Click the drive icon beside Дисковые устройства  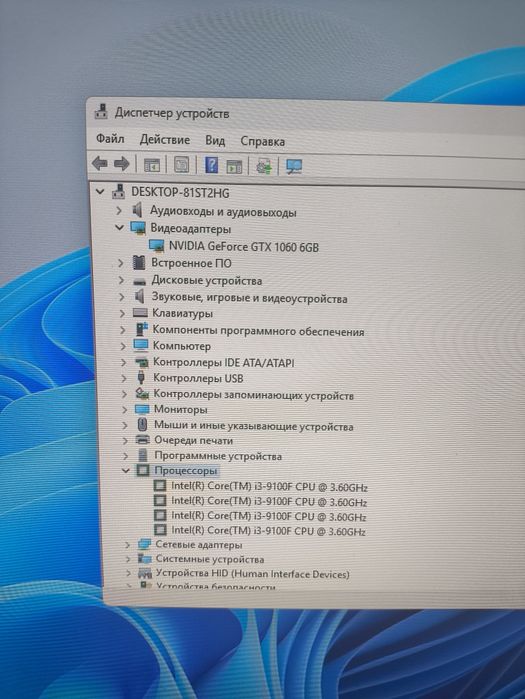point(139,282)
